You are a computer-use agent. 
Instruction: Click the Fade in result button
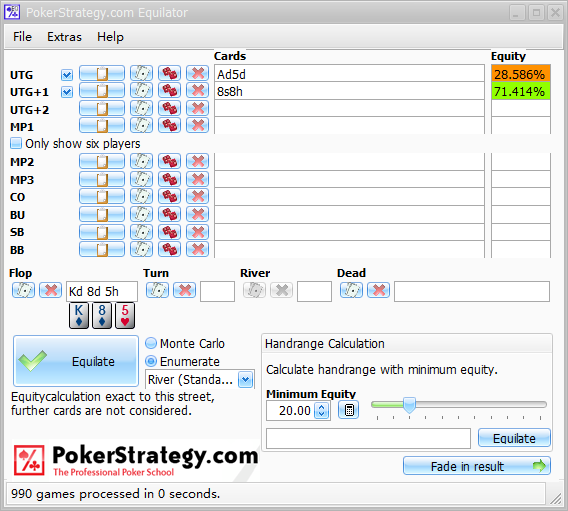477,466
